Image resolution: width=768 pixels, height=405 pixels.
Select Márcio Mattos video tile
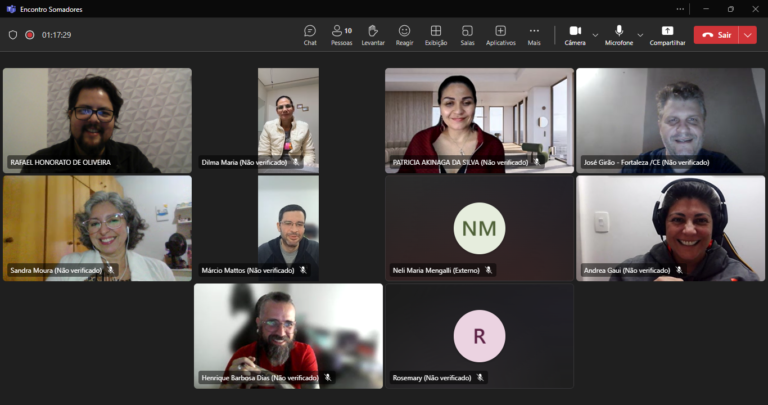288,228
